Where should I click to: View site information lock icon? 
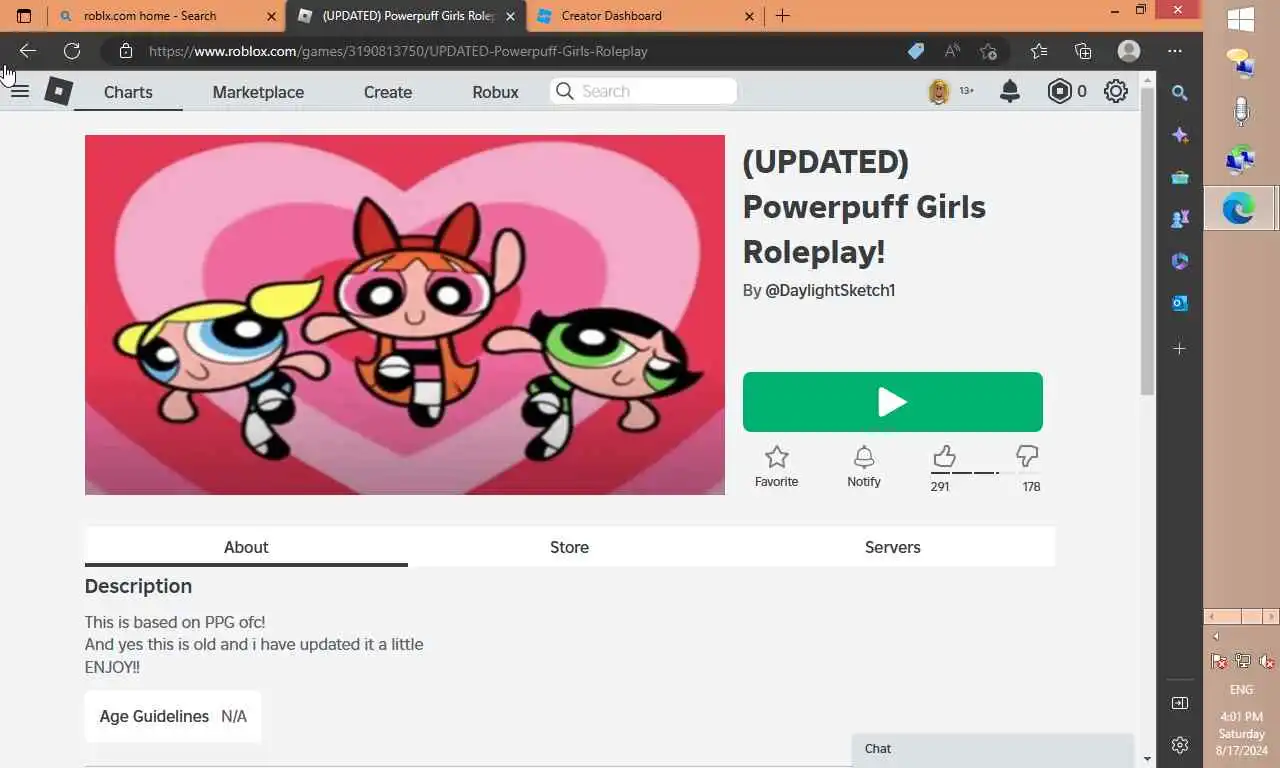(125, 51)
